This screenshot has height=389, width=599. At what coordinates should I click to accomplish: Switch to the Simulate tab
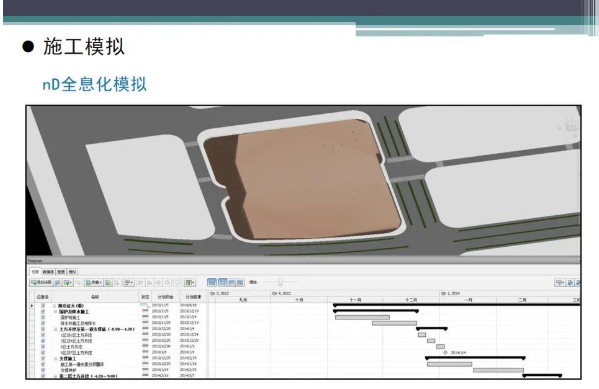click(72, 272)
